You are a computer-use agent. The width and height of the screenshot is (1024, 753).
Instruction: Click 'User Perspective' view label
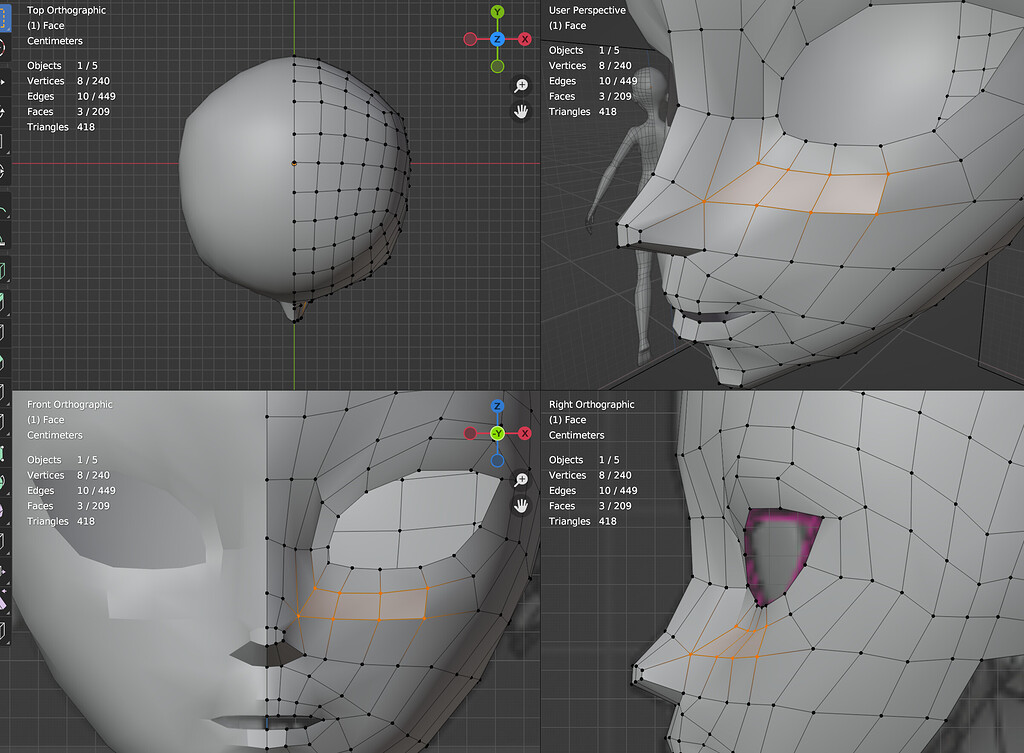coord(587,10)
